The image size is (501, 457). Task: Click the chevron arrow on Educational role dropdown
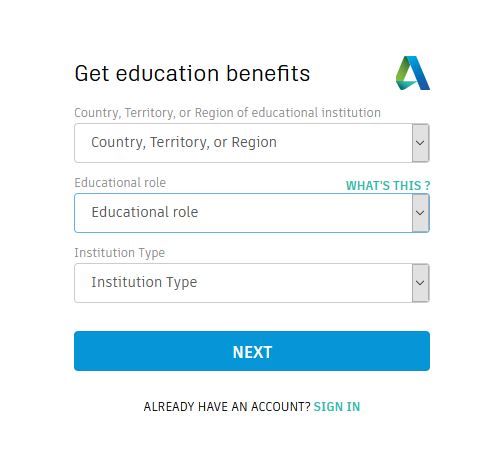[420, 213]
